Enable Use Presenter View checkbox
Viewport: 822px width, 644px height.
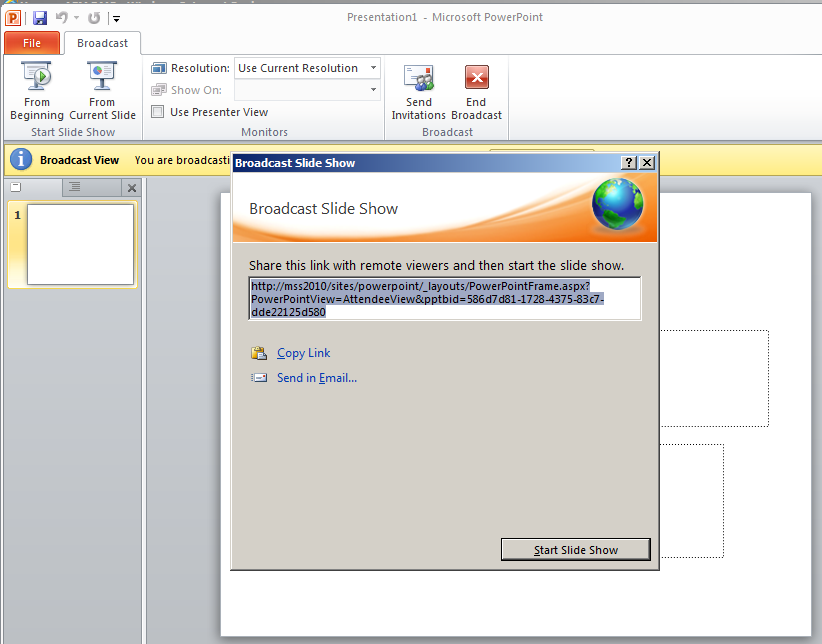[x=158, y=112]
